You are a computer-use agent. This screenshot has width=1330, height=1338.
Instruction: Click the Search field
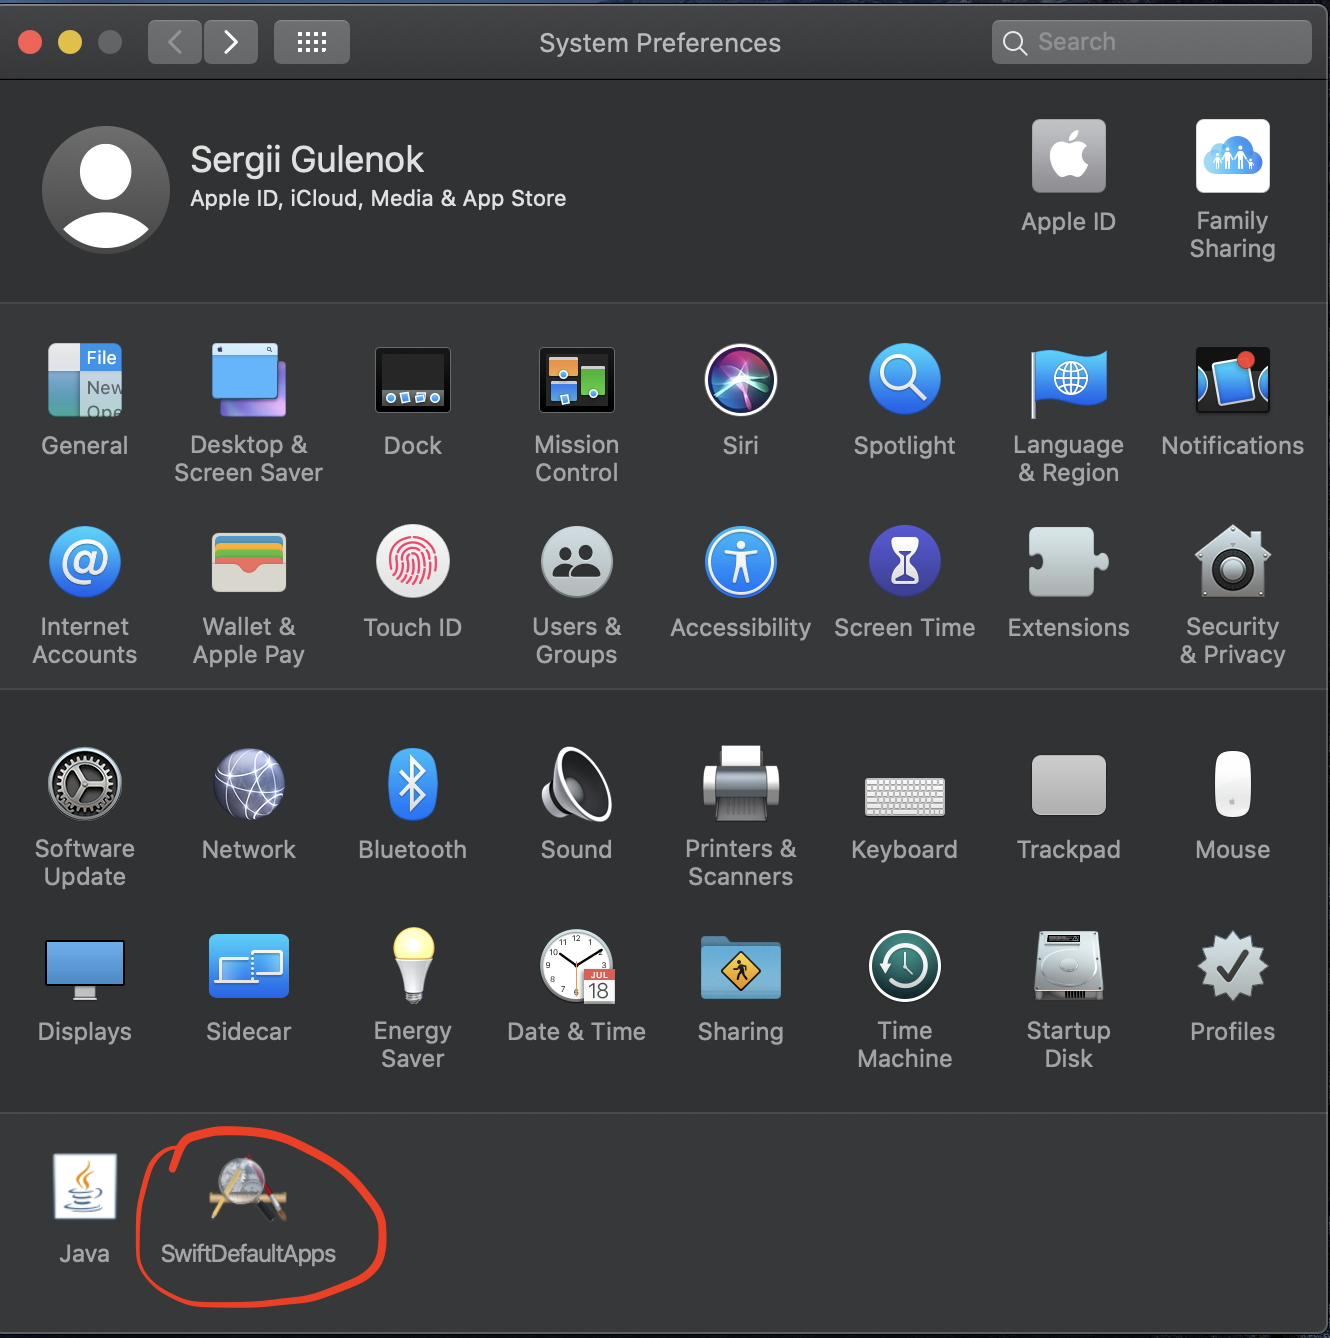click(1150, 41)
